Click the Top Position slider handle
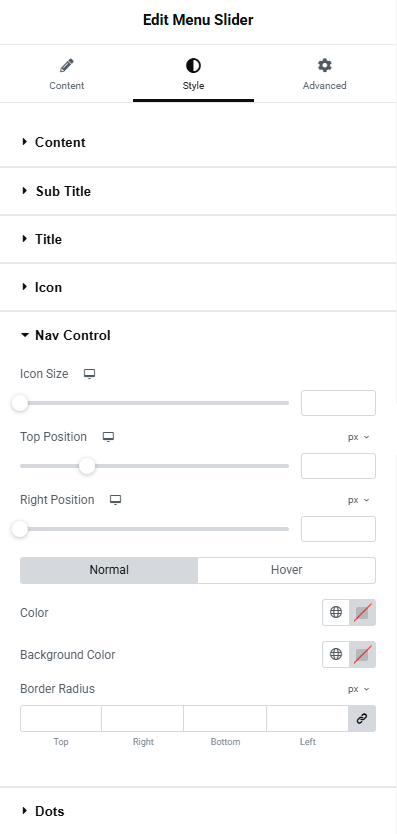Image resolution: width=397 pixels, height=834 pixels. click(87, 466)
